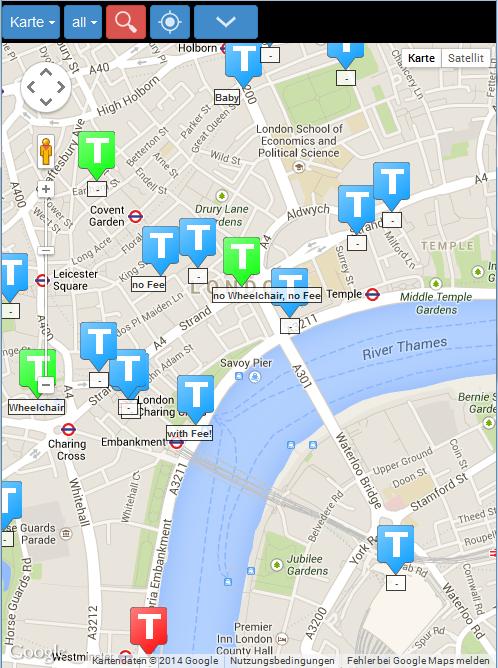This screenshot has height=668, width=498.
Task: Click the pan navigation control circle
Action: coord(46,87)
